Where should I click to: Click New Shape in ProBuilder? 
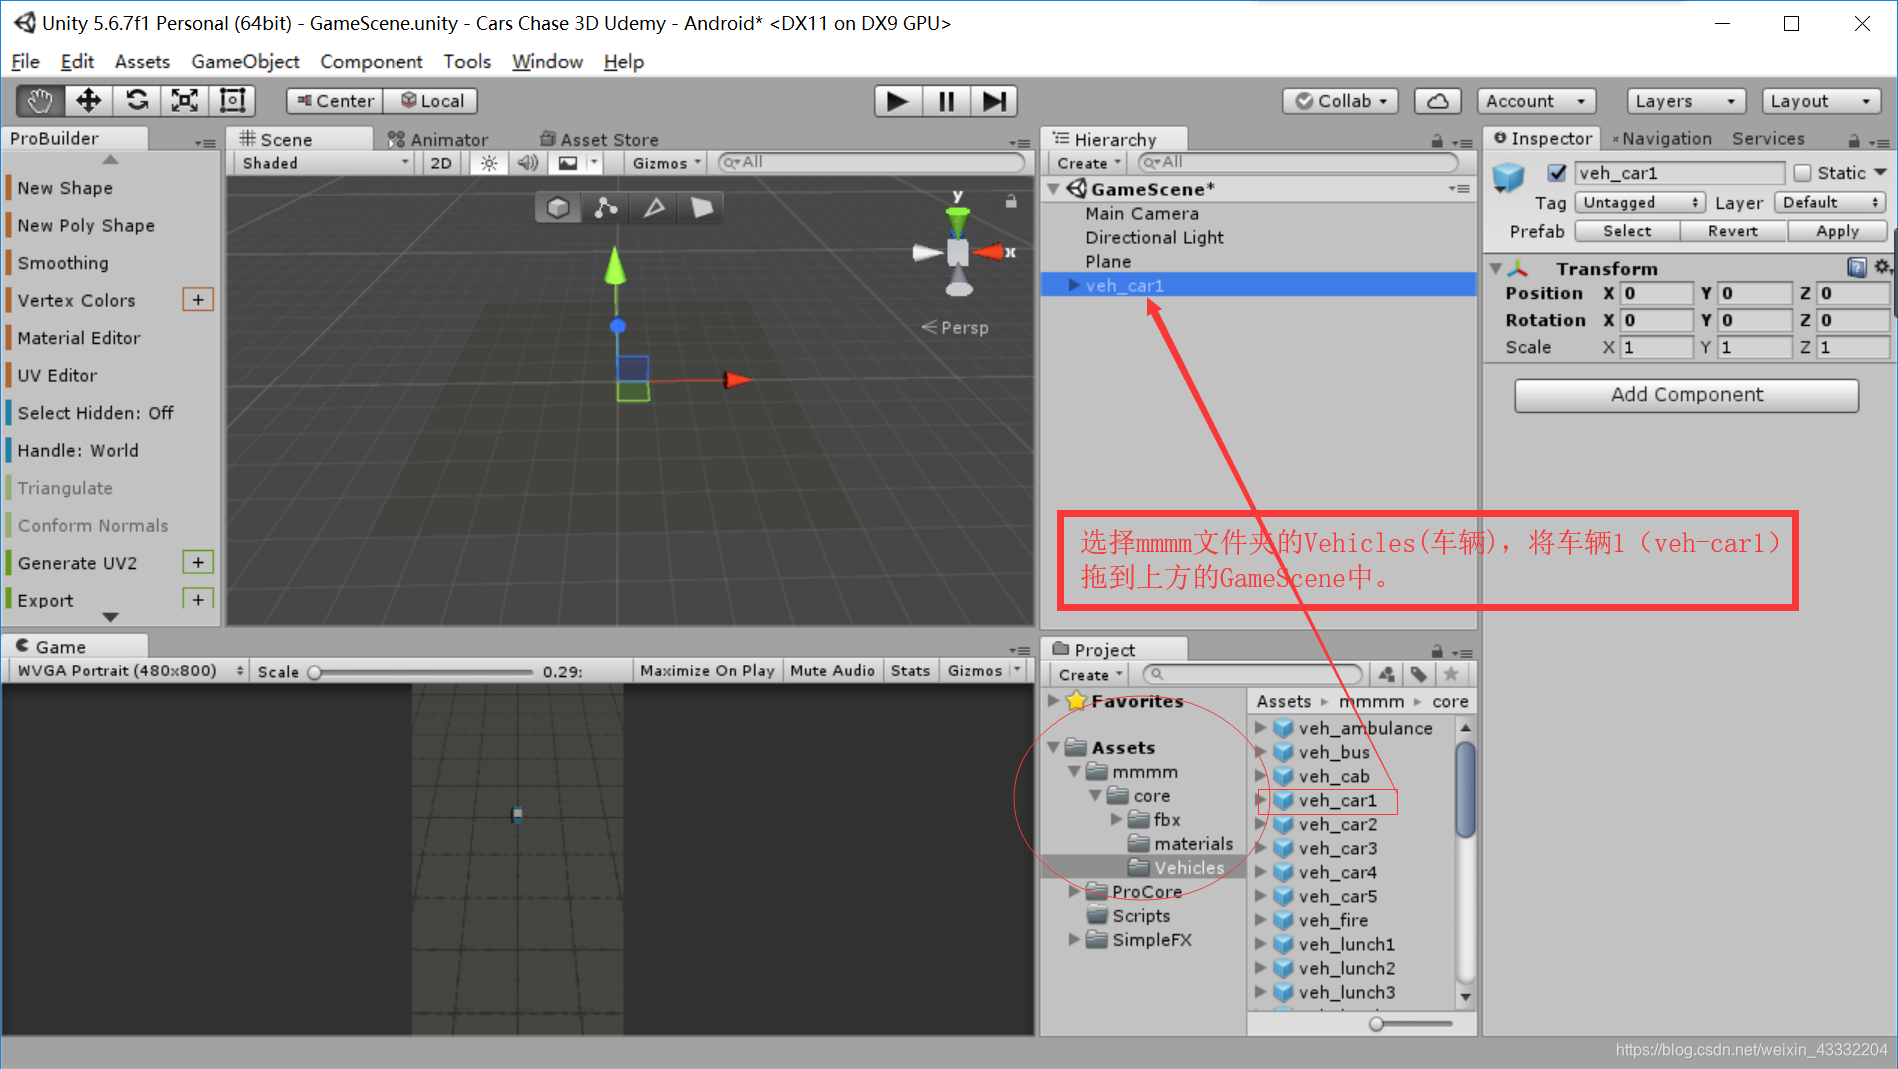pyautogui.click(x=65, y=188)
